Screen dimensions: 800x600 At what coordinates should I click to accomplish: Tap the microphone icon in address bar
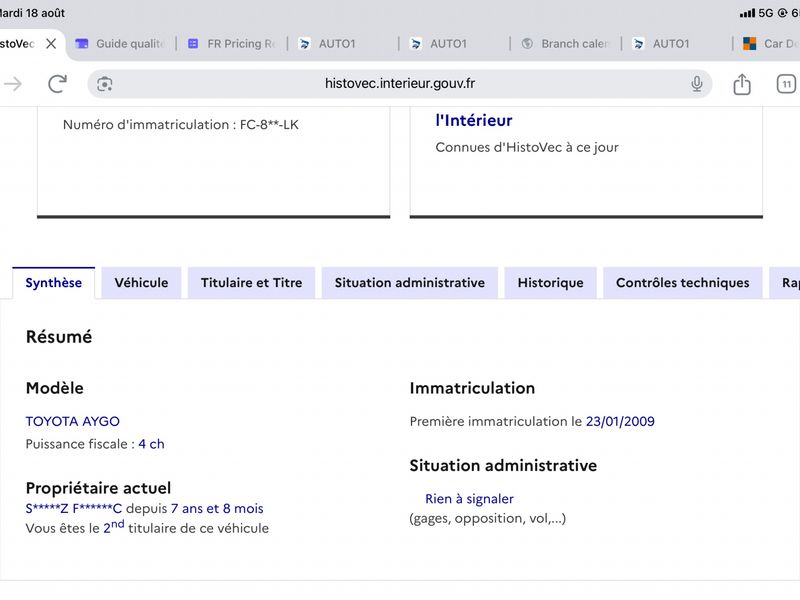point(696,84)
